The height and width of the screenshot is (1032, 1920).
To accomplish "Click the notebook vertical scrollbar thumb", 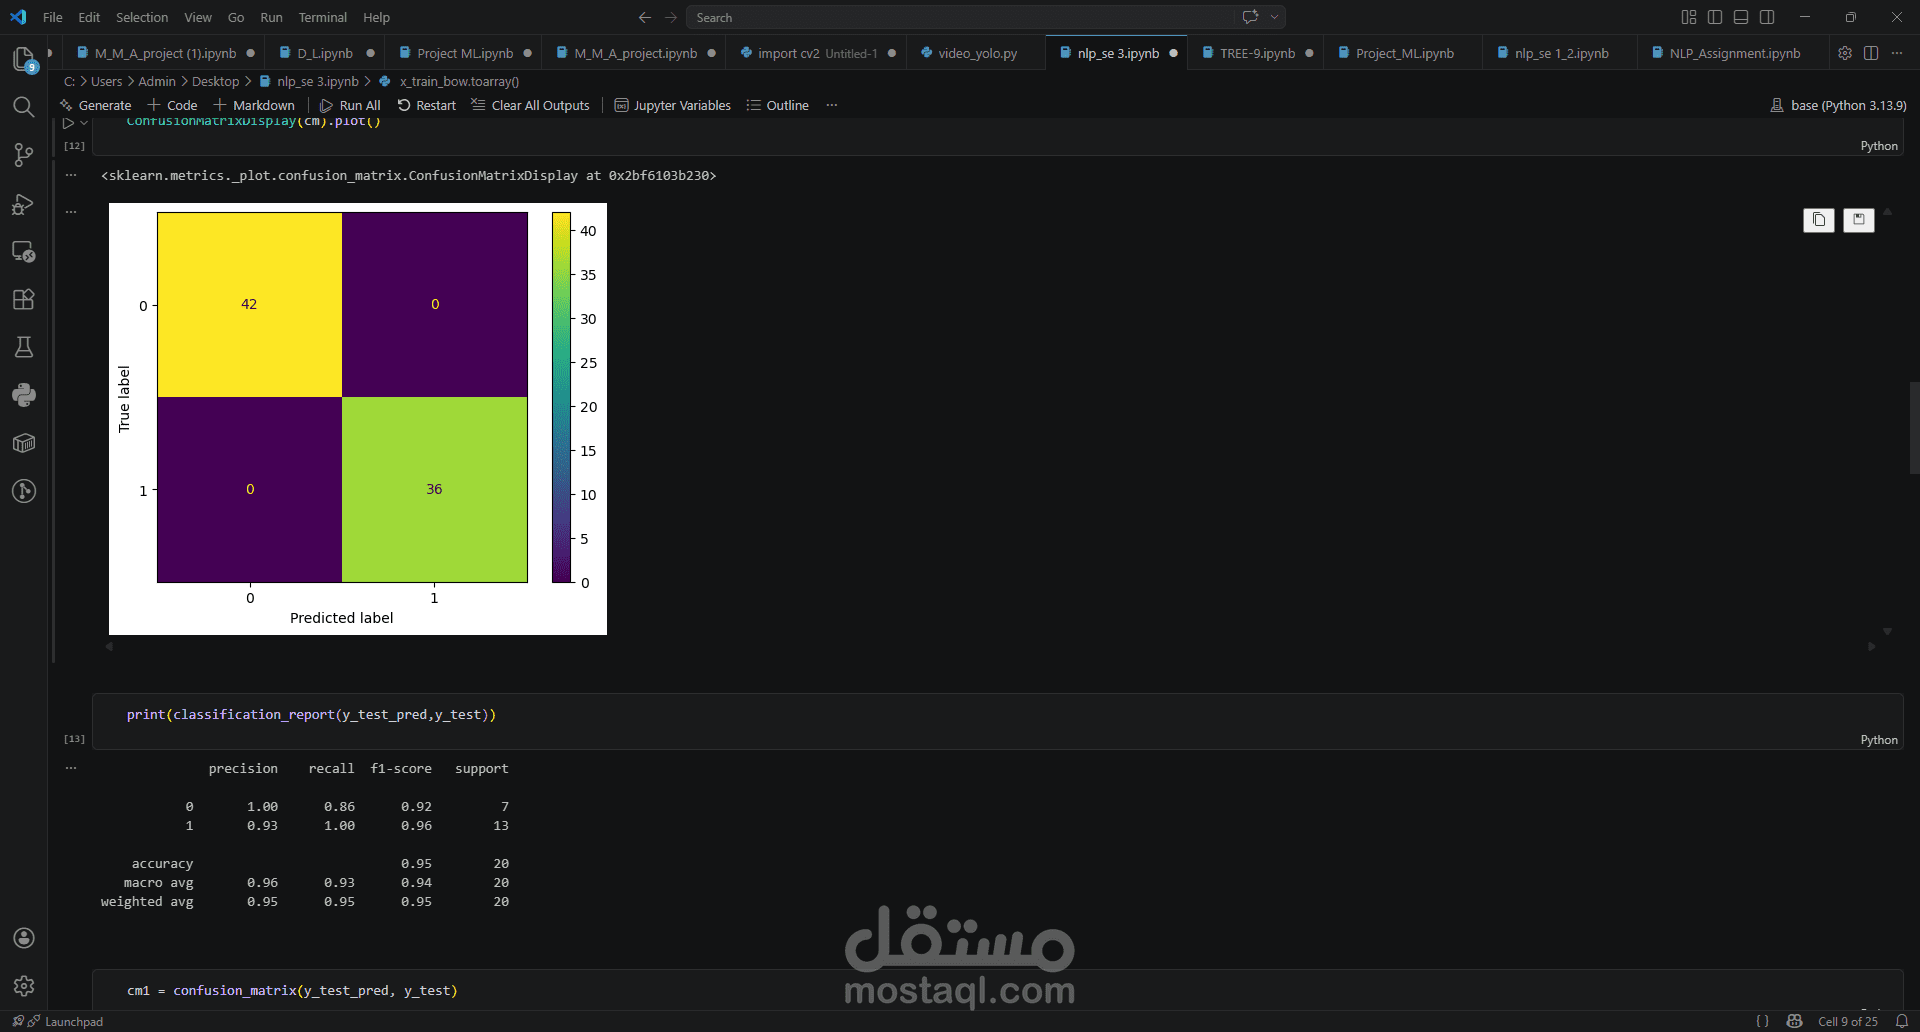I will tap(1914, 428).
